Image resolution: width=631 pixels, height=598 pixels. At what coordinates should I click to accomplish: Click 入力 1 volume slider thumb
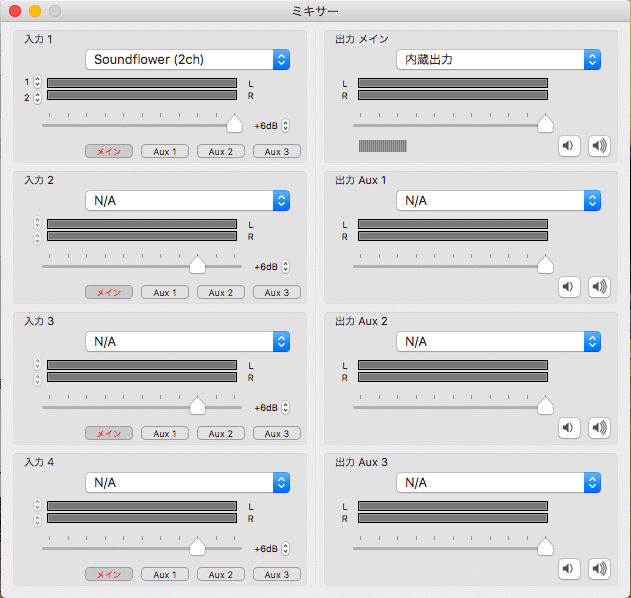coord(235,124)
